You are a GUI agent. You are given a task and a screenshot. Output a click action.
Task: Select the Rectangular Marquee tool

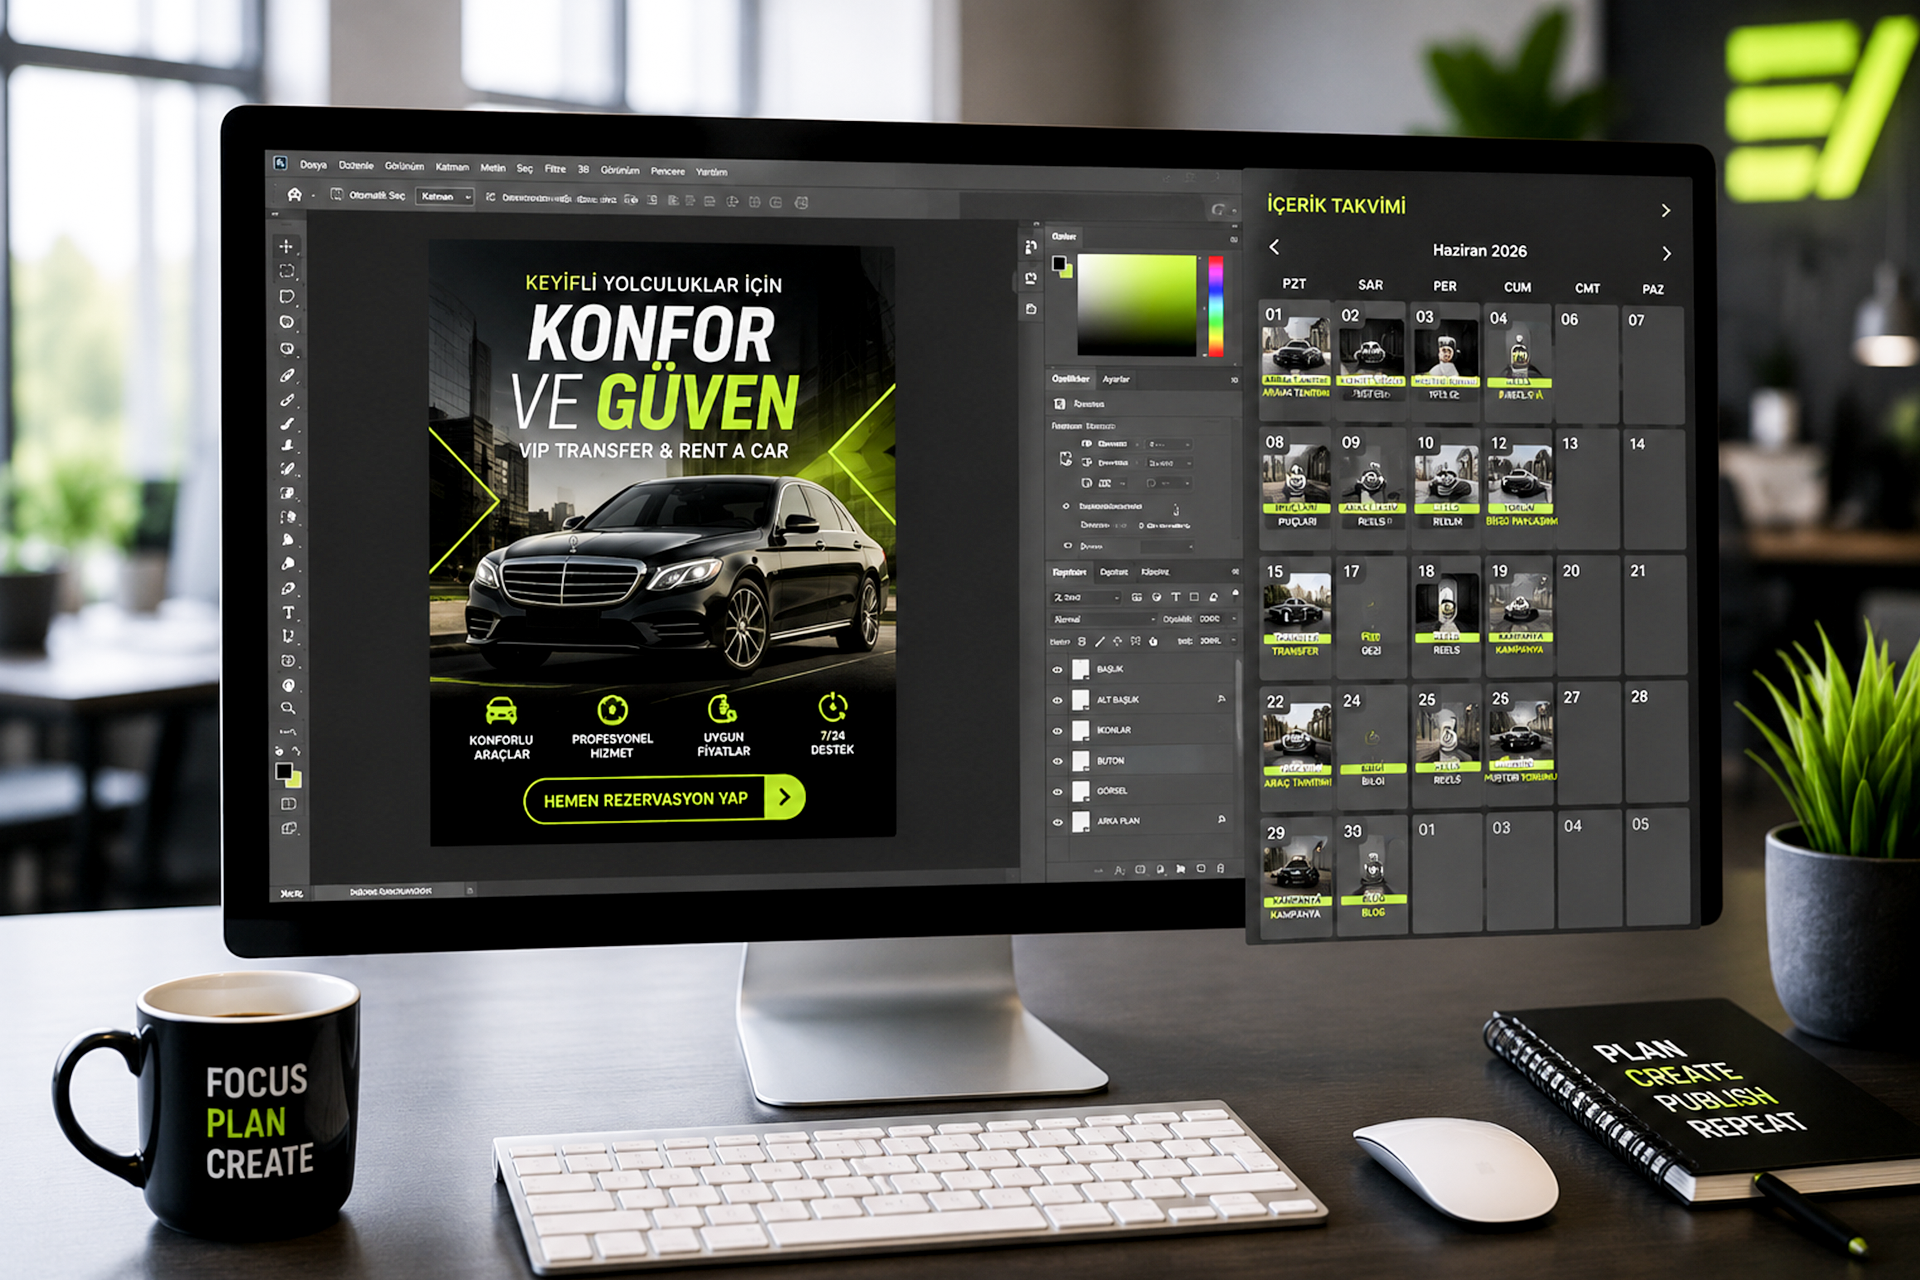(x=287, y=271)
